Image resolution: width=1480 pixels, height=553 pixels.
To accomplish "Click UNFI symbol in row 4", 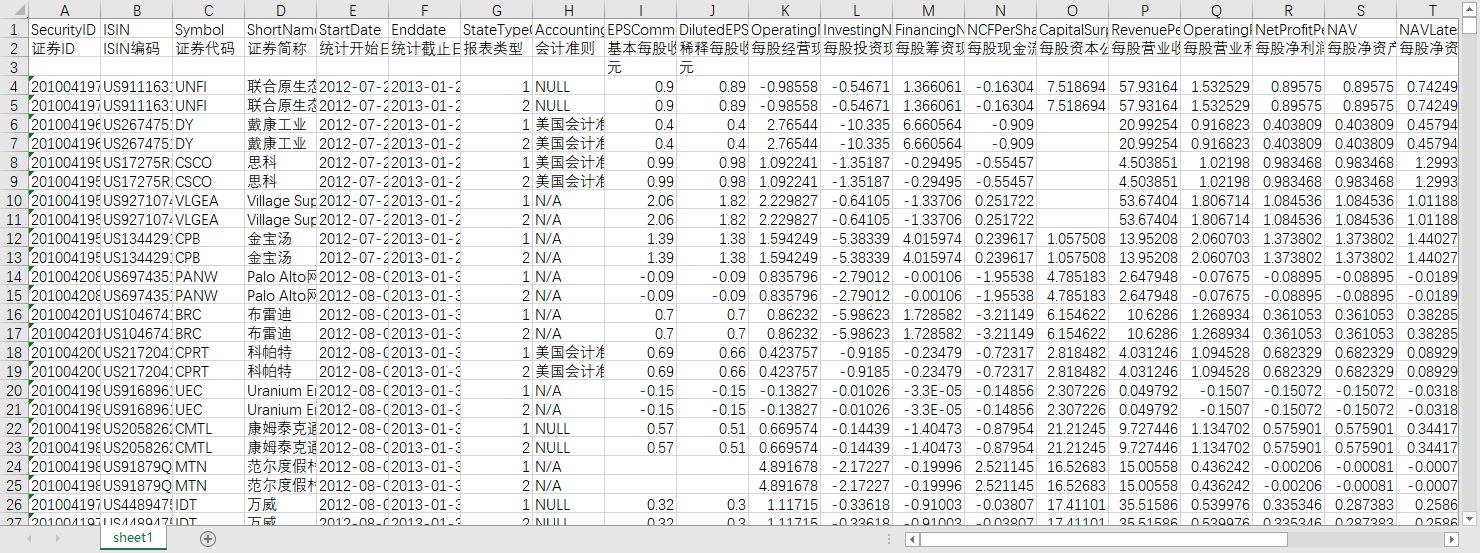I will 208,86.
